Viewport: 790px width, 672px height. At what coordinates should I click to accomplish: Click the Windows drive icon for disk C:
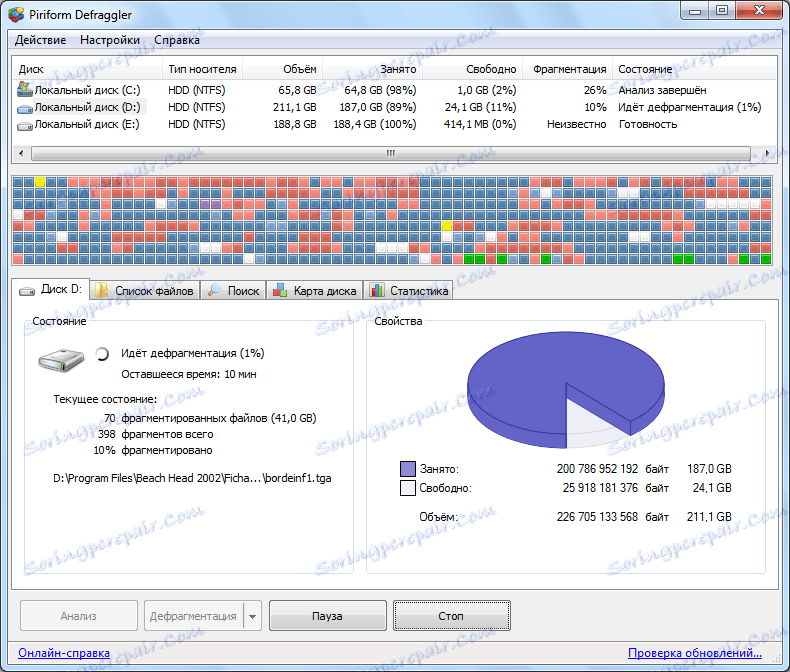click(x=25, y=89)
